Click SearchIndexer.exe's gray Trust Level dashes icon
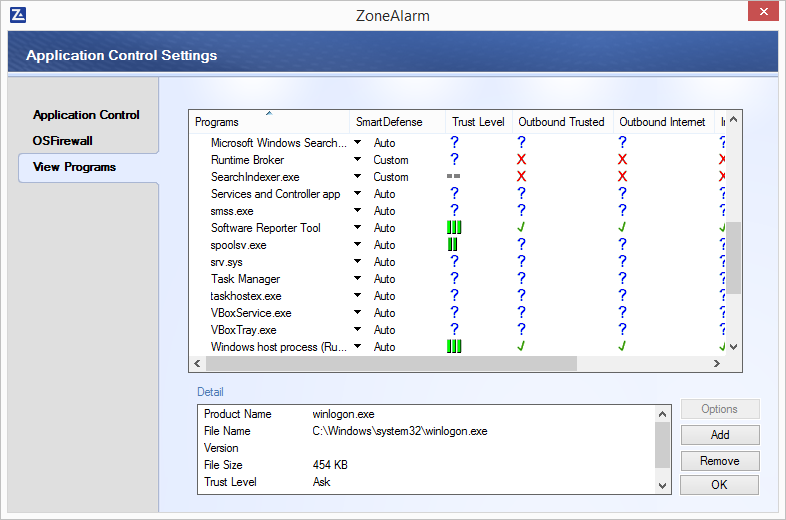786x520 pixels. 453,177
